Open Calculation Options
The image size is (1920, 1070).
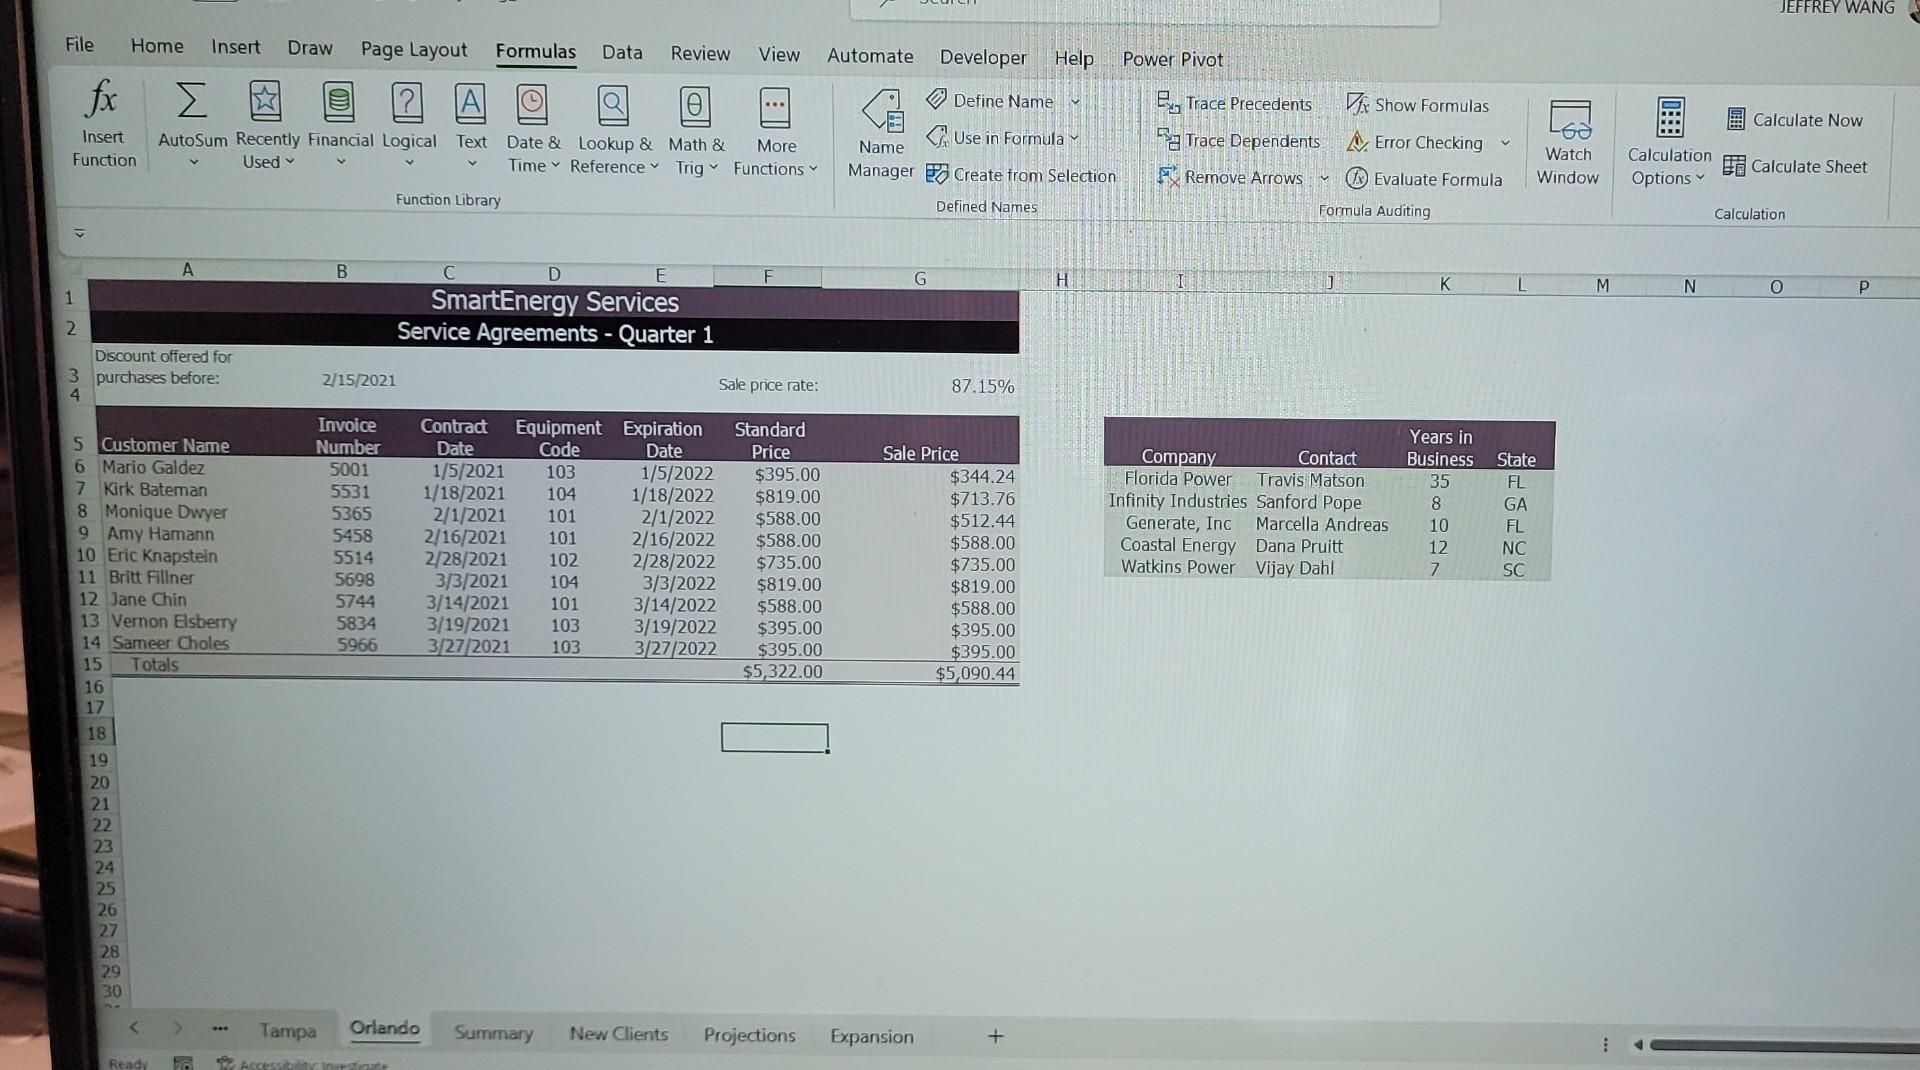1668,142
